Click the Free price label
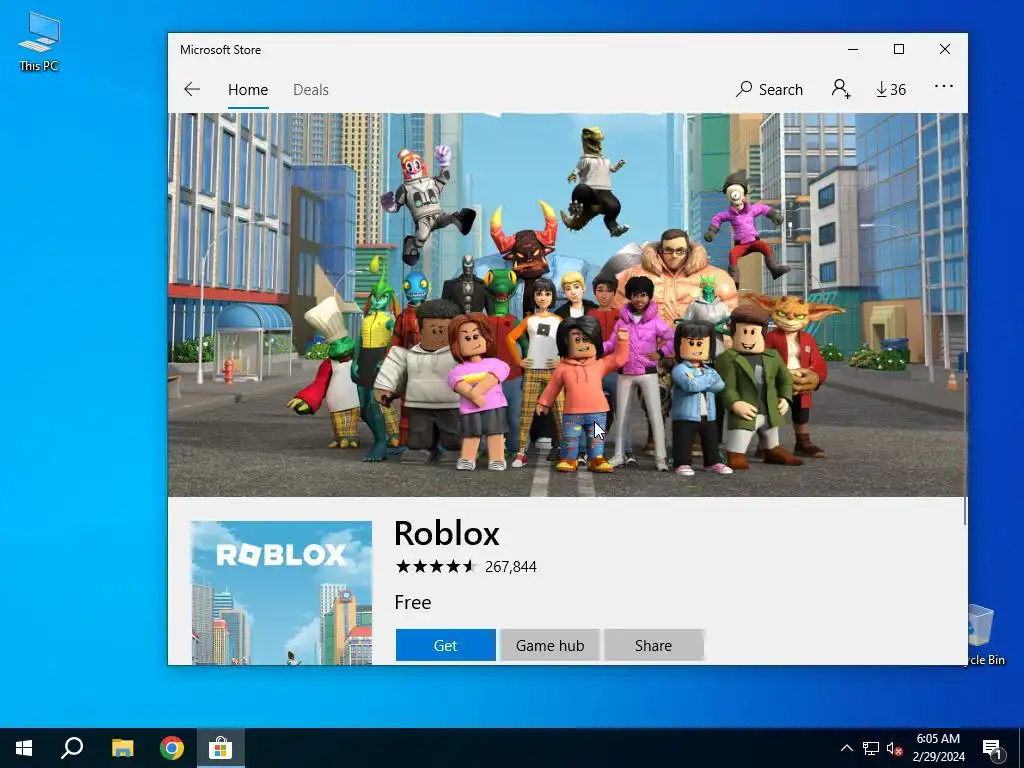The width and height of the screenshot is (1024, 768). click(413, 602)
